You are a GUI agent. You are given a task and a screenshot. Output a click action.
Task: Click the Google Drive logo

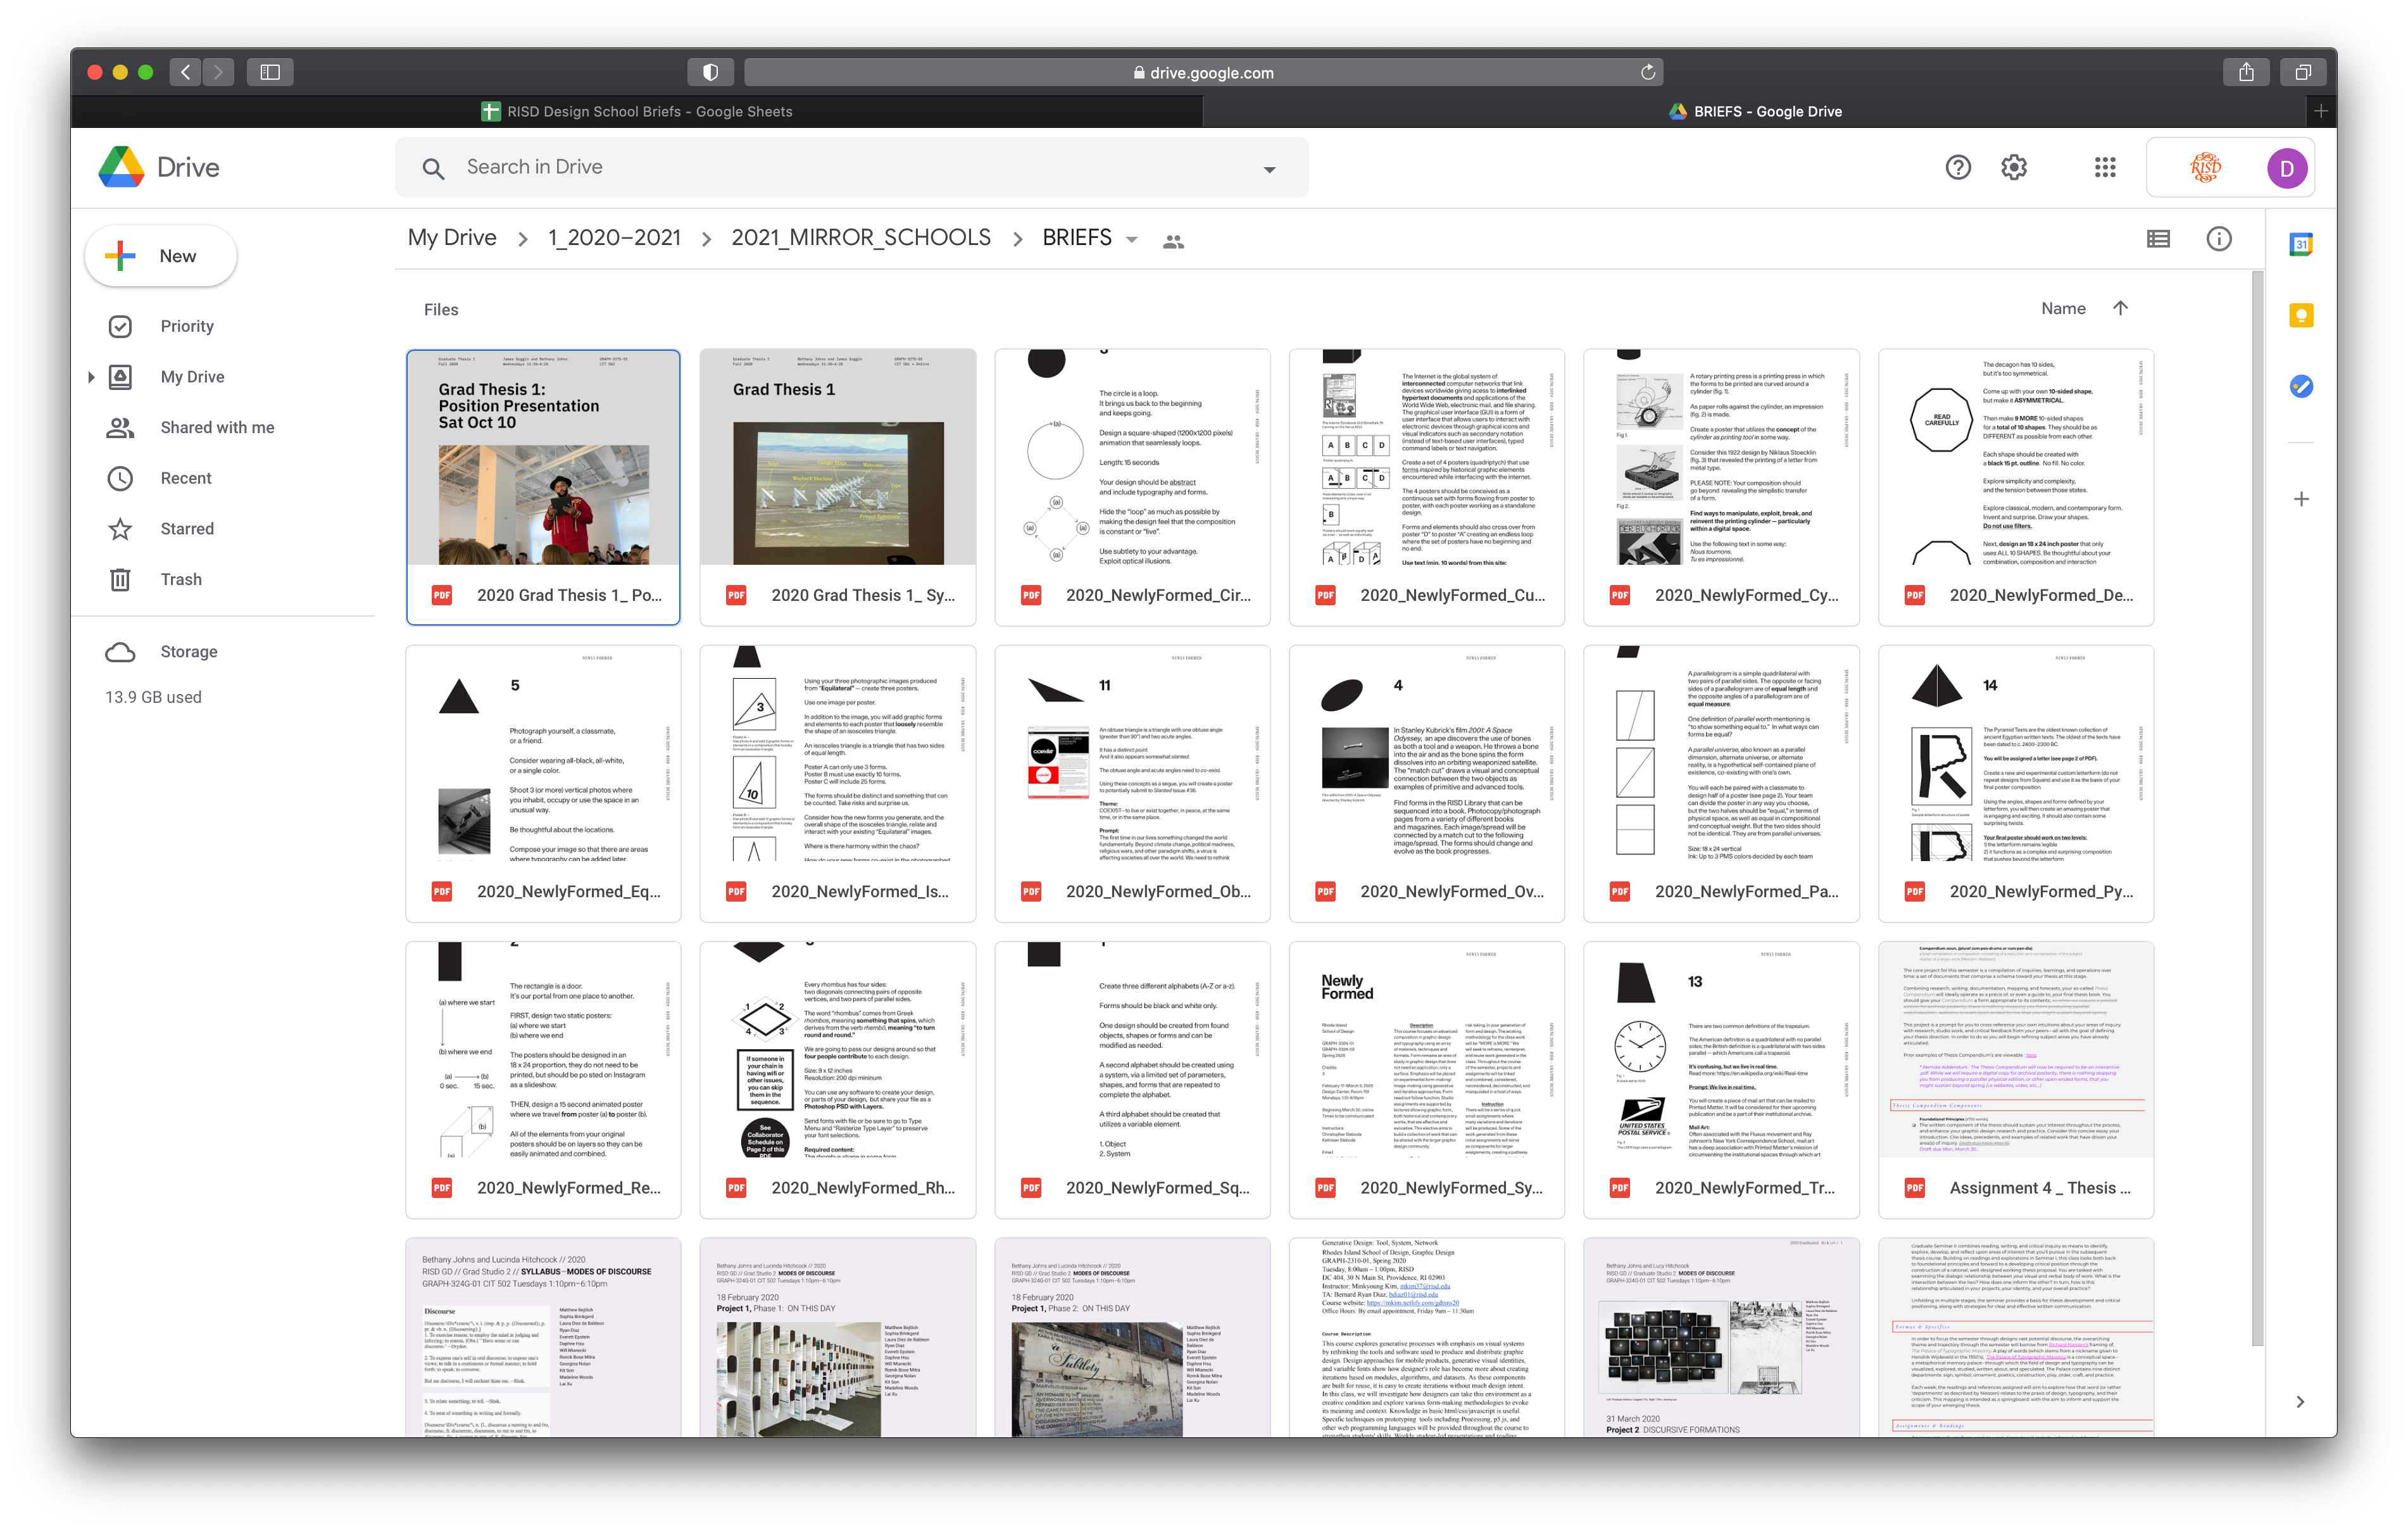coord(159,168)
